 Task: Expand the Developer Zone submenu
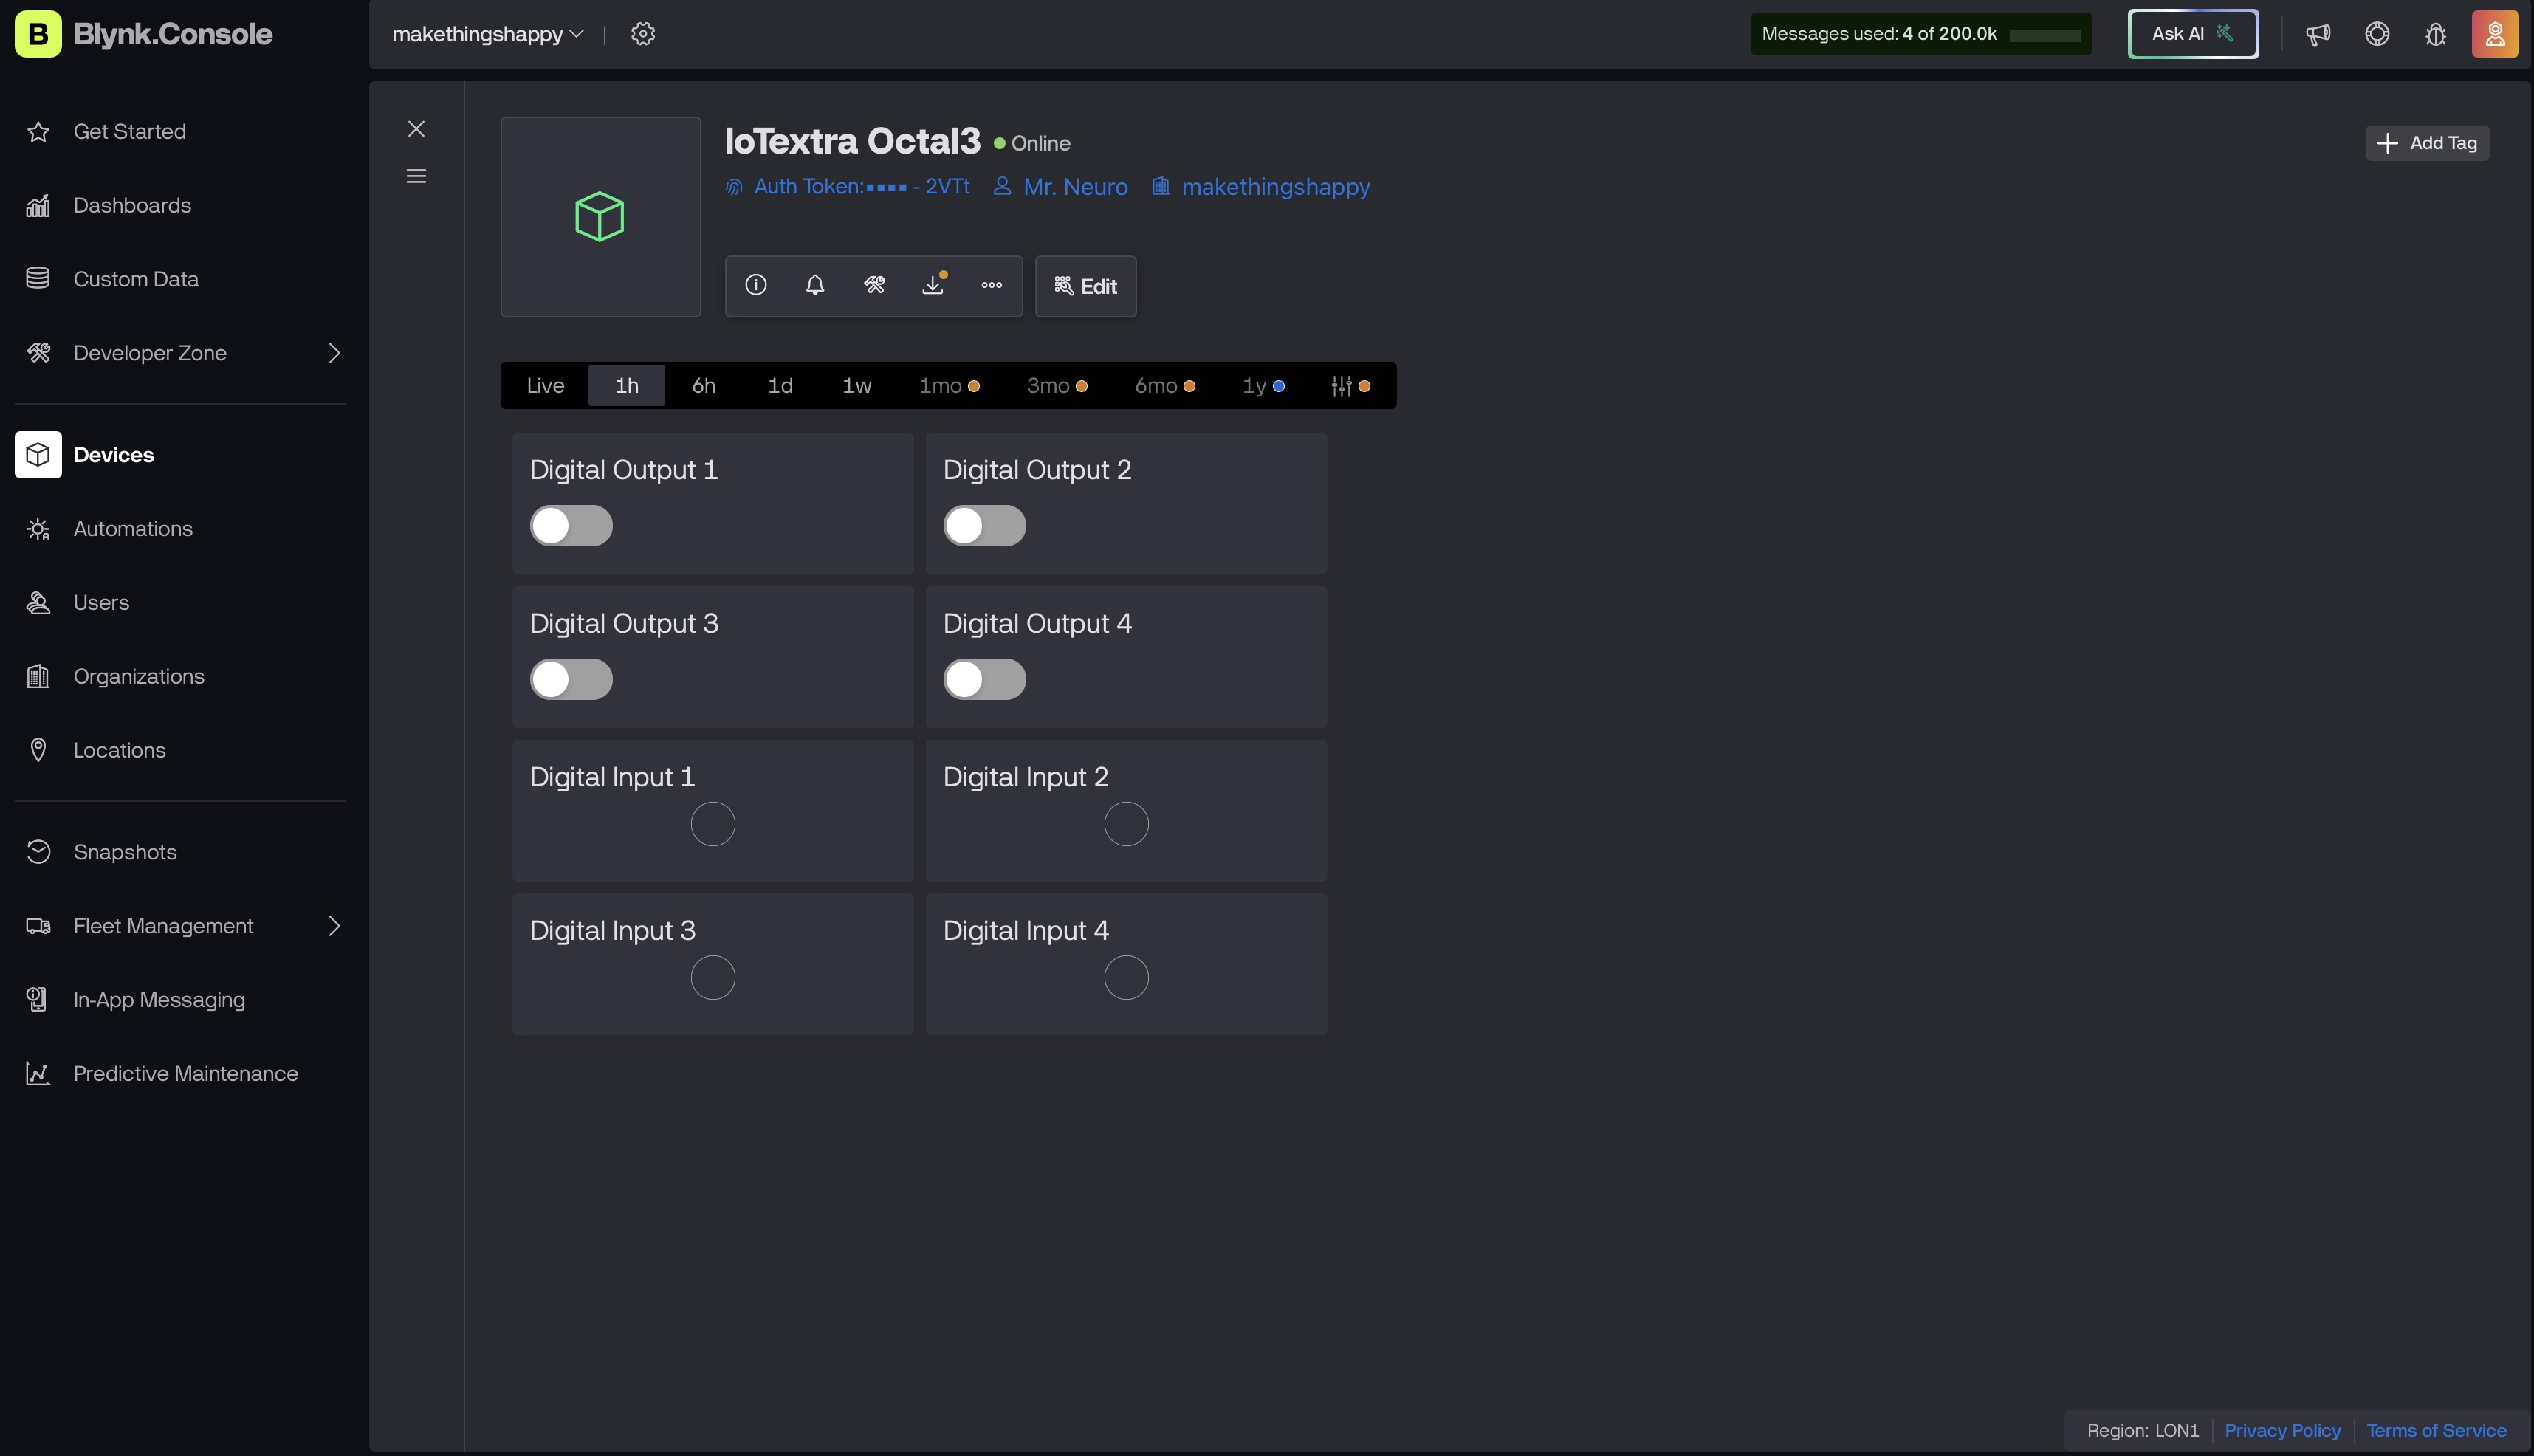click(335, 353)
